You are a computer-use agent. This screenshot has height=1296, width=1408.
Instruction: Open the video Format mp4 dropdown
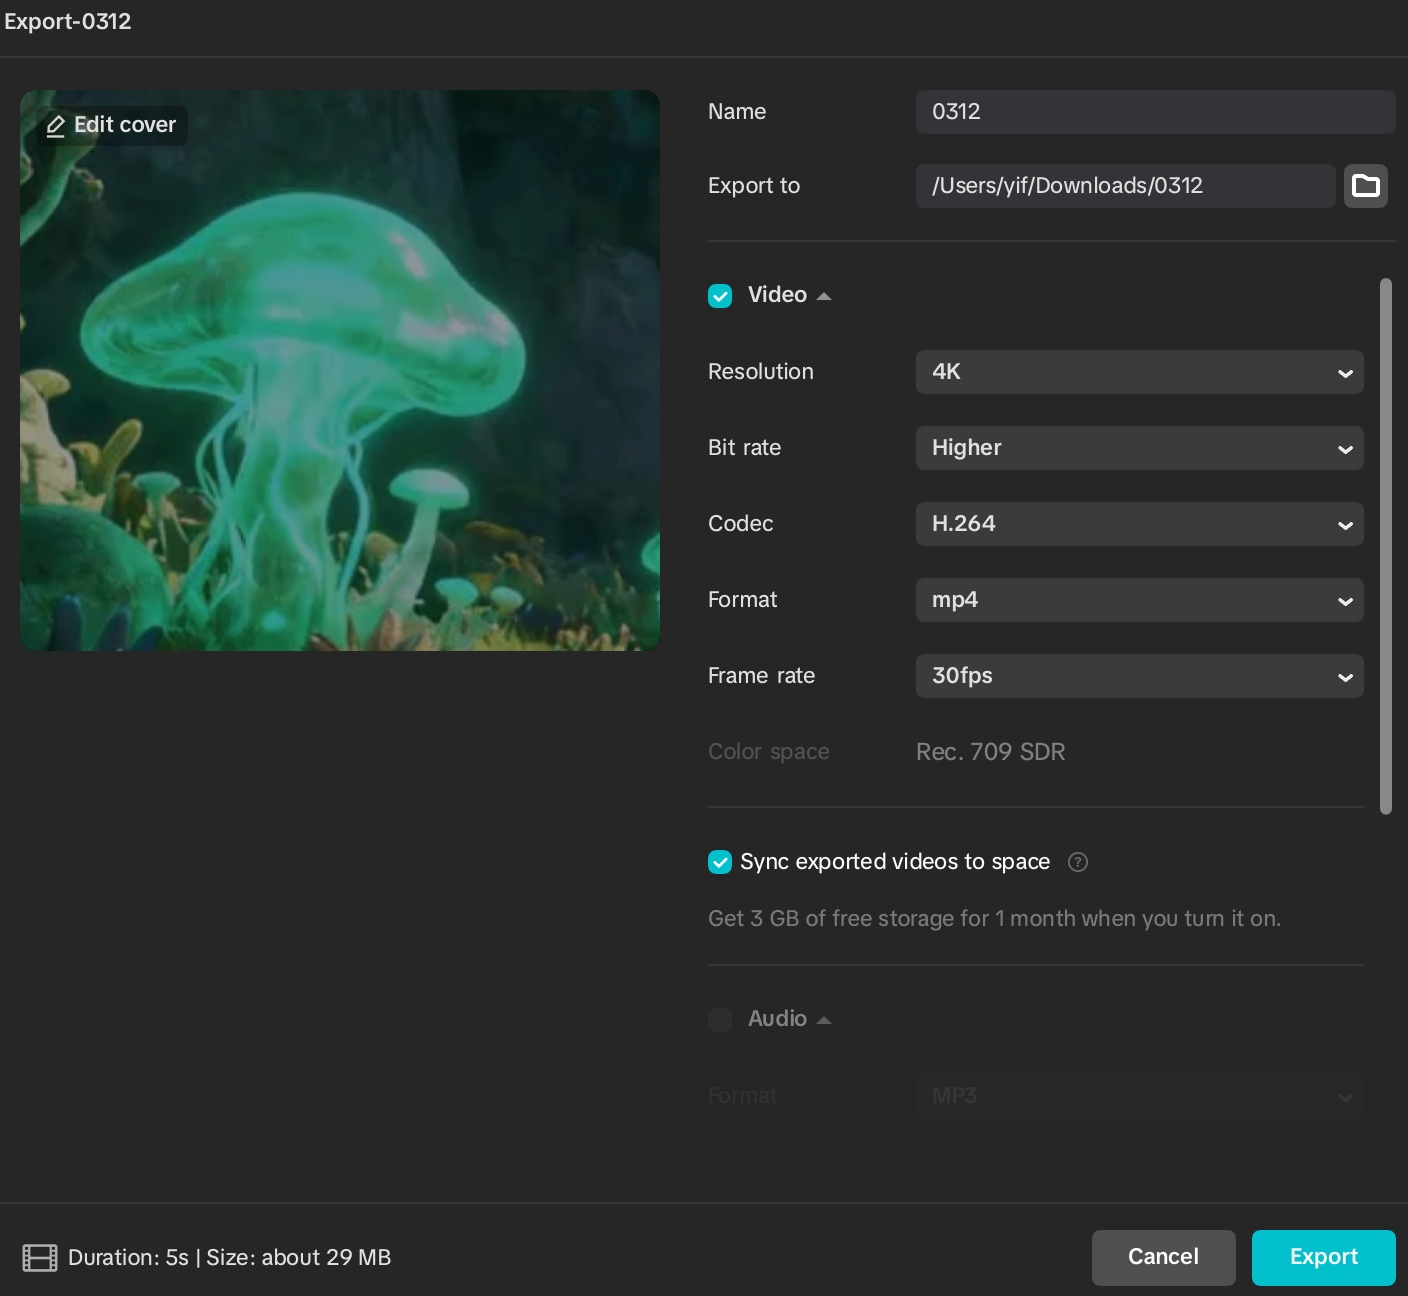[1139, 600]
